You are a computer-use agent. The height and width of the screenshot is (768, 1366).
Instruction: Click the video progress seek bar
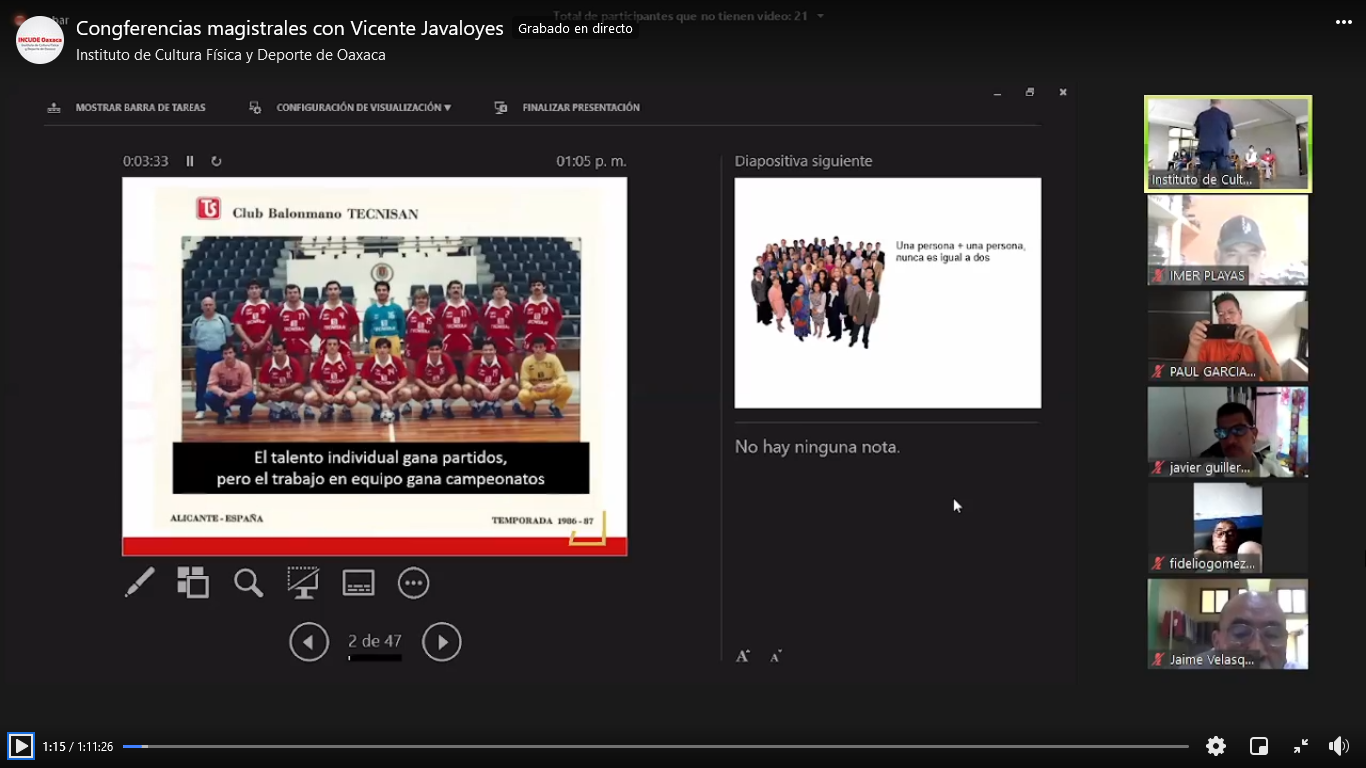[x=655, y=746]
